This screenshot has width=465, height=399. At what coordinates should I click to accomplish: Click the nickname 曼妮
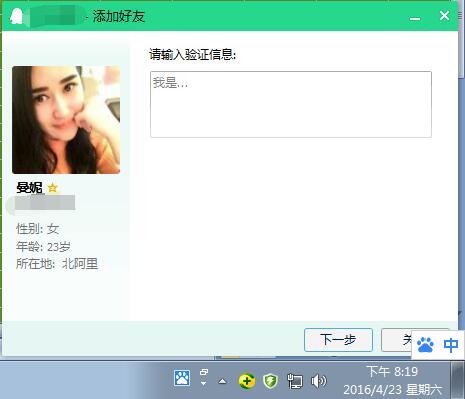tap(29, 188)
